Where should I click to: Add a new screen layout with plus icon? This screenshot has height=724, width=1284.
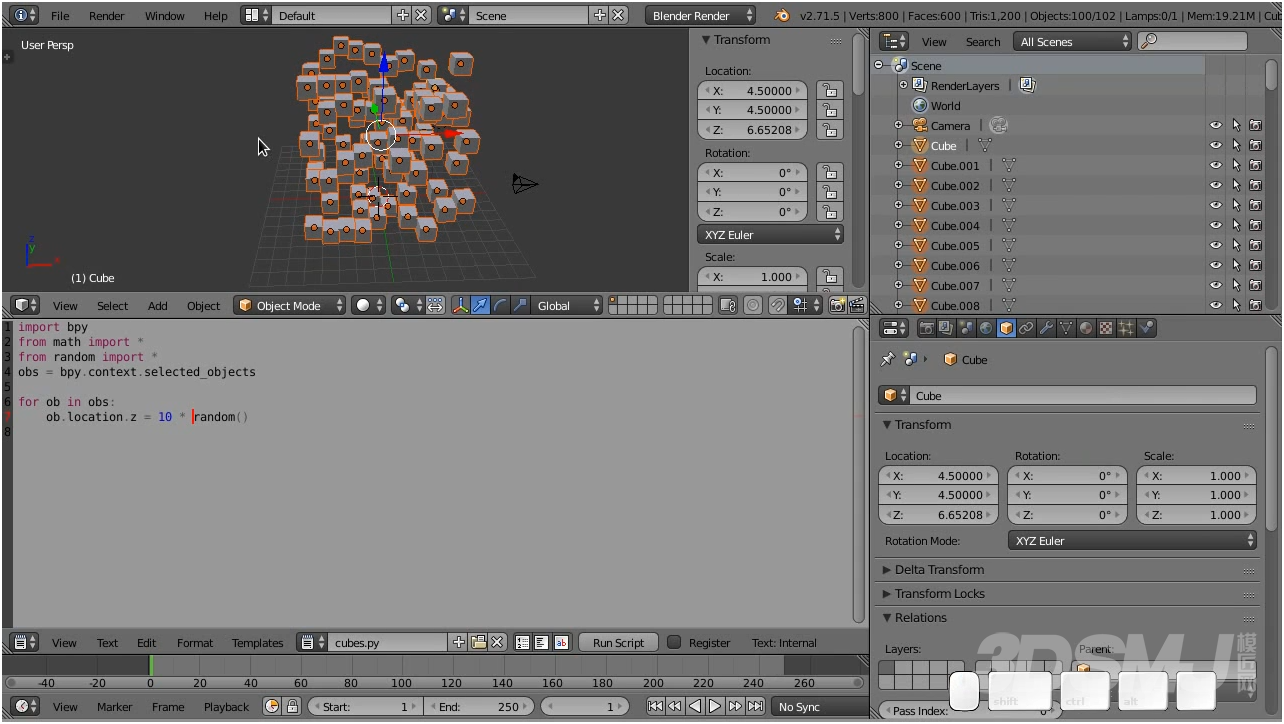(403, 15)
